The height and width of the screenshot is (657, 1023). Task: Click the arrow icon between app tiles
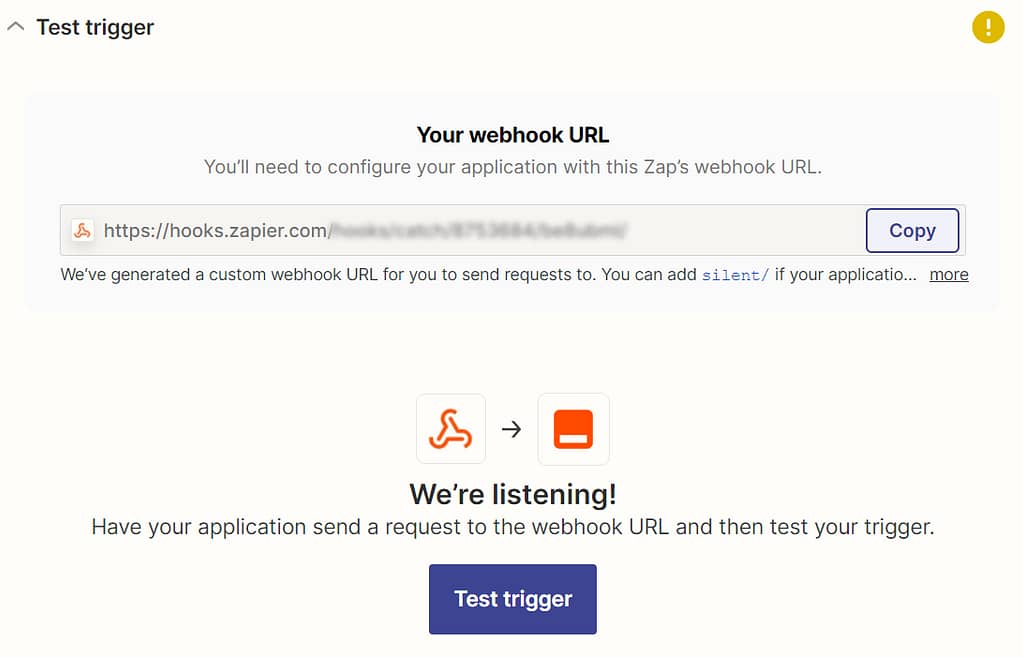512,429
